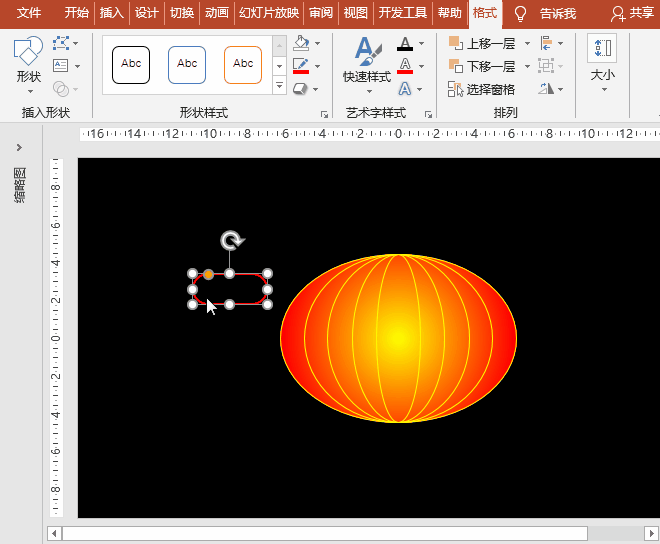The height and width of the screenshot is (544, 660).
Task: Open the 大小 size menu
Action: click(602, 63)
